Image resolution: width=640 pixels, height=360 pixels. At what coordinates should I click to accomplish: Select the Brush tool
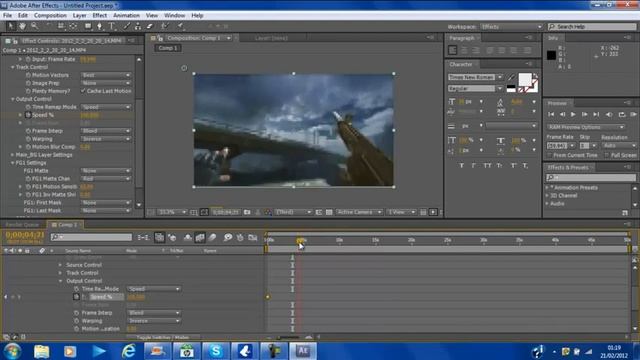tap(127, 26)
